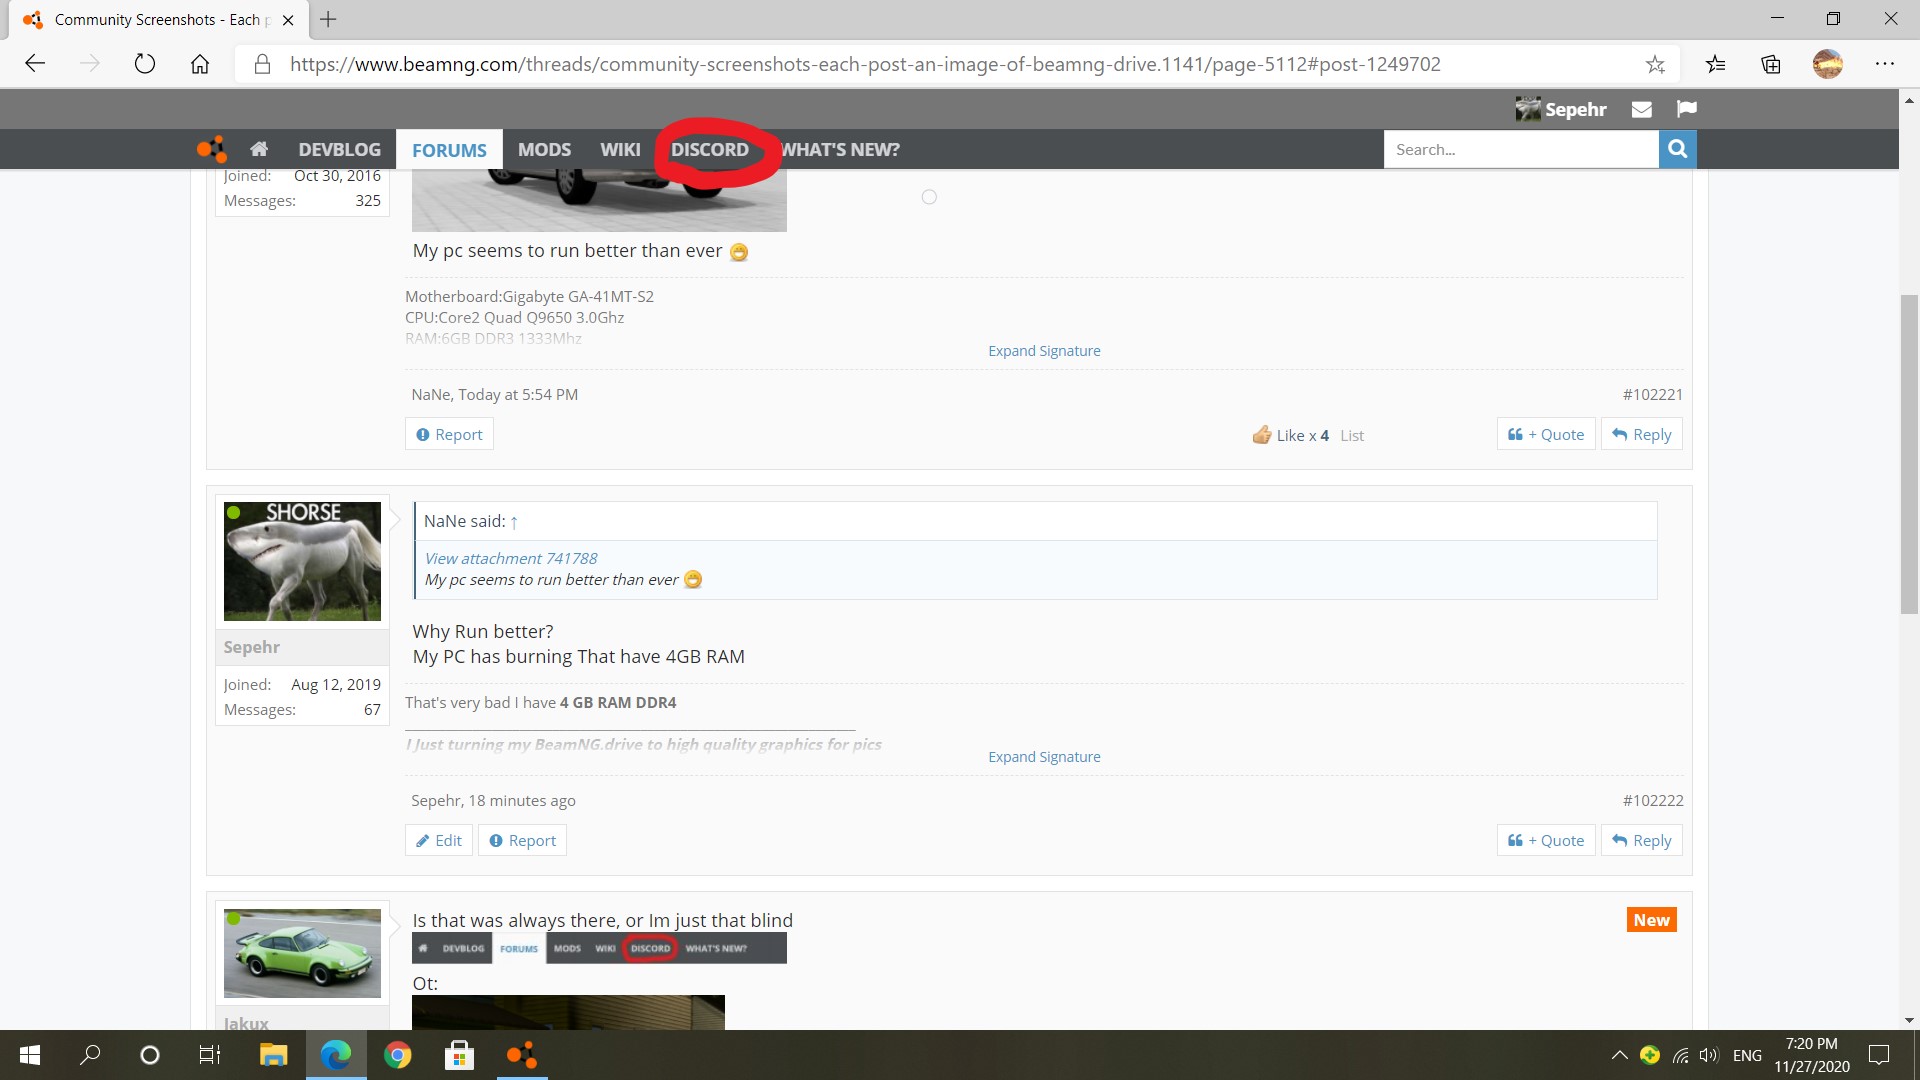
Task: Open the browser settings ellipsis menu
Action: pos(1885,64)
